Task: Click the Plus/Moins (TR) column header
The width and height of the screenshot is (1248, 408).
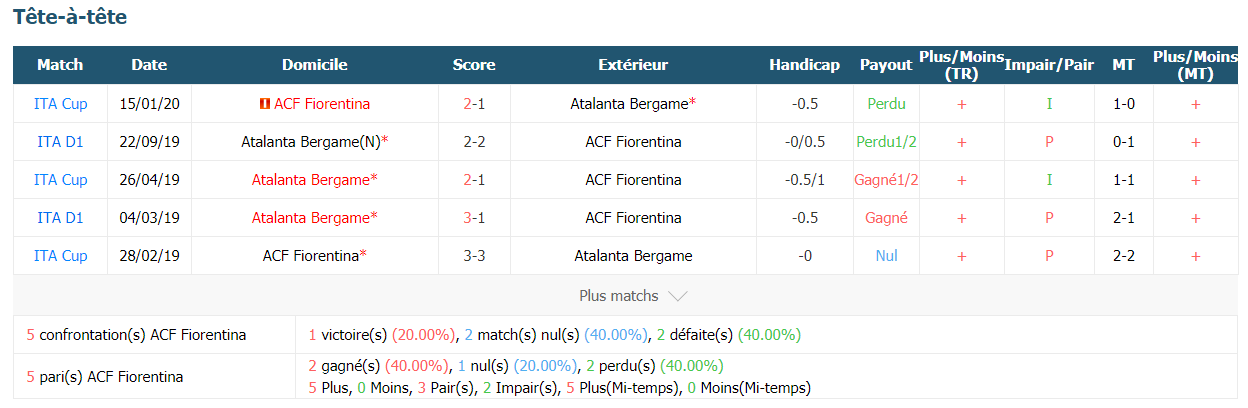Action: click(961, 65)
